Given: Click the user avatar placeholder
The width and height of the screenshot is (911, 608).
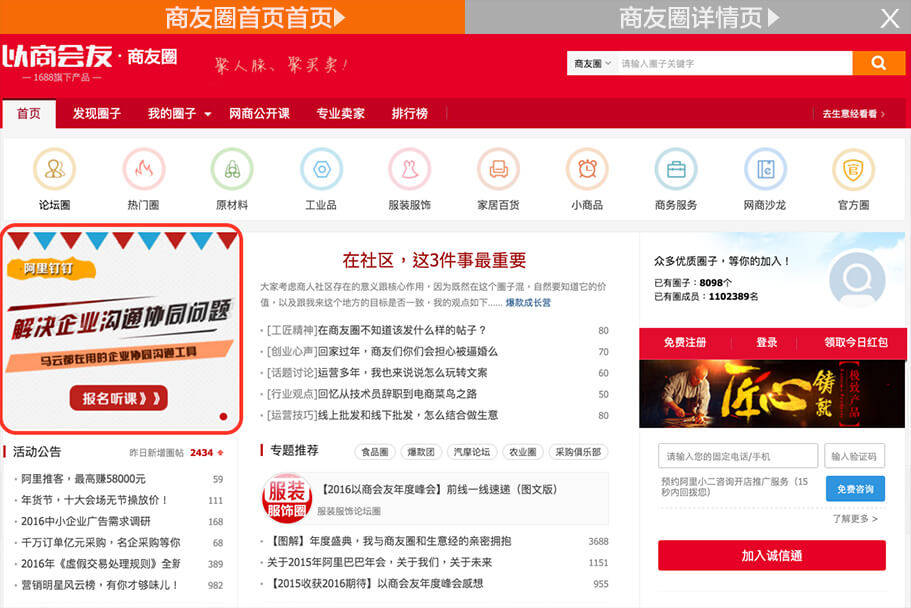Looking at the screenshot, I should (857, 279).
